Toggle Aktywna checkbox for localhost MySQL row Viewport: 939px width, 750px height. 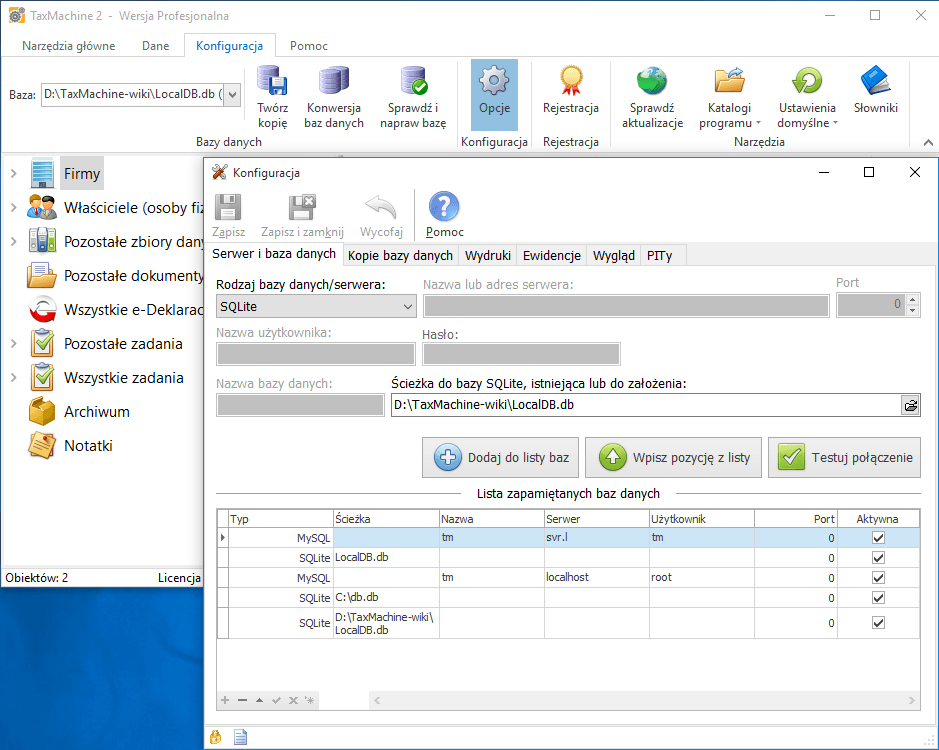point(878,578)
